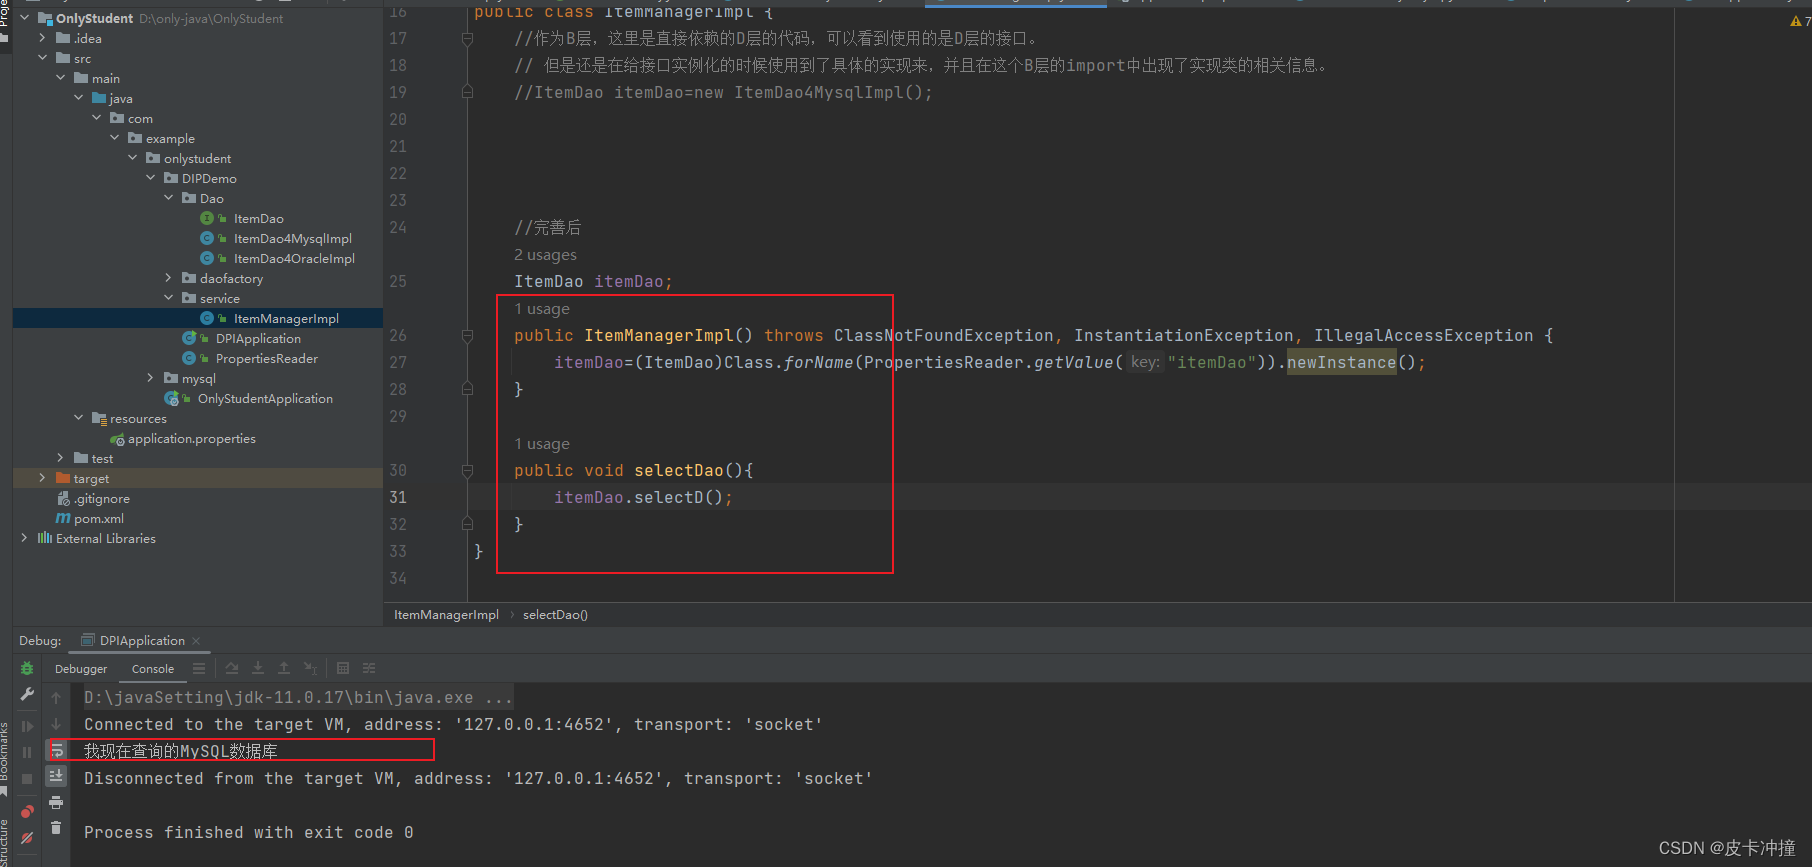Screen dimensions: 1812x867
Task: Open Evaluate Expression calculator icon
Action: (343, 668)
